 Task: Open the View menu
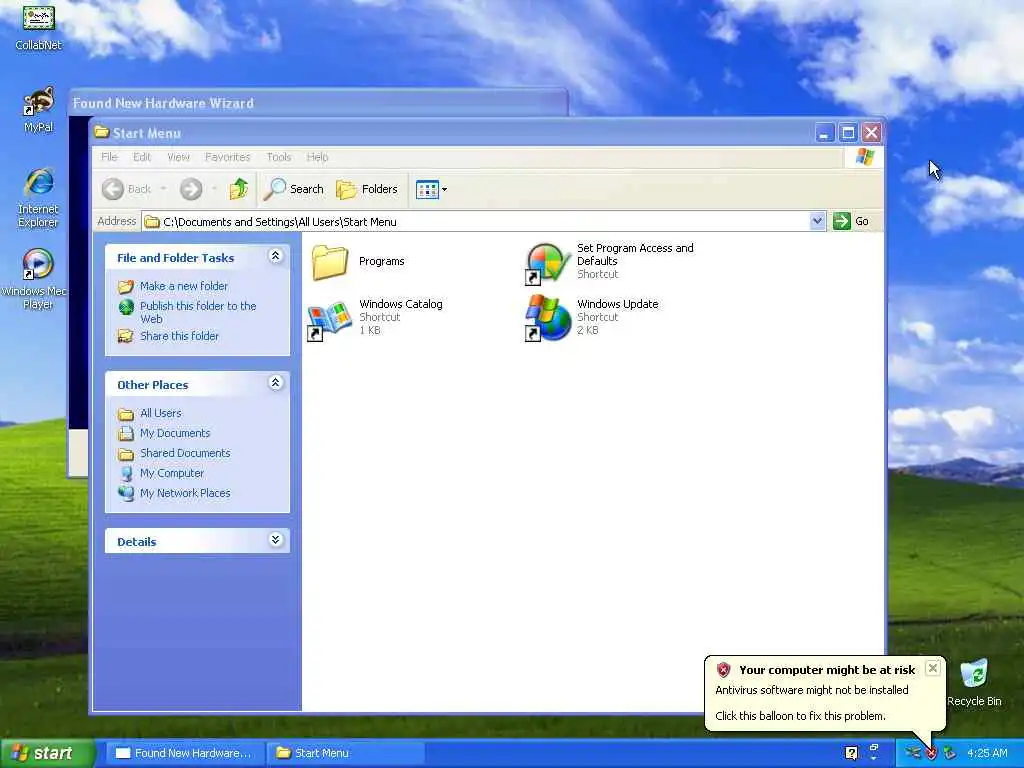(x=178, y=157)
